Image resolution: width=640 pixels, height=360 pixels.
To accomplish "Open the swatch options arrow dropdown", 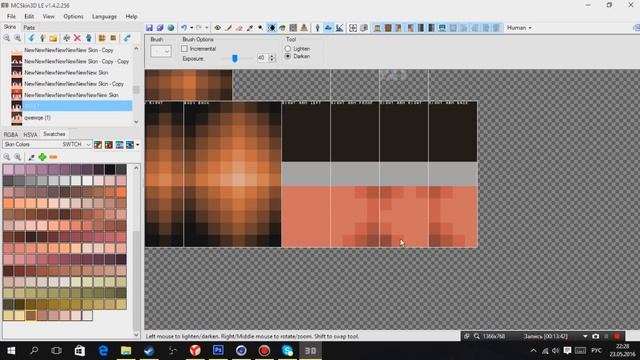I will click(138, 144).
